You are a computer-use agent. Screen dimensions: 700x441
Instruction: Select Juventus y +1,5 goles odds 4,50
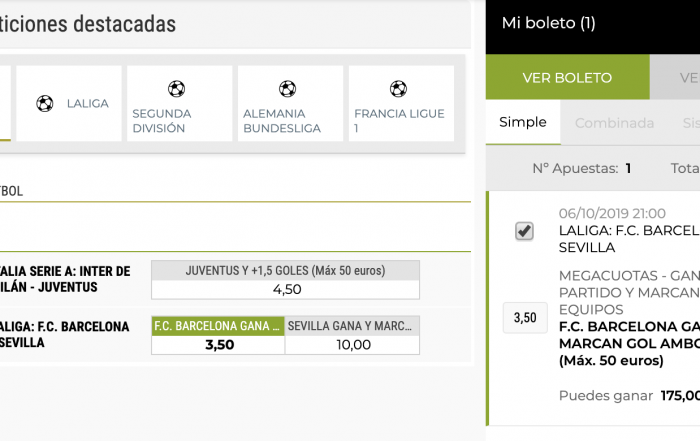click(x=286, y=289)
